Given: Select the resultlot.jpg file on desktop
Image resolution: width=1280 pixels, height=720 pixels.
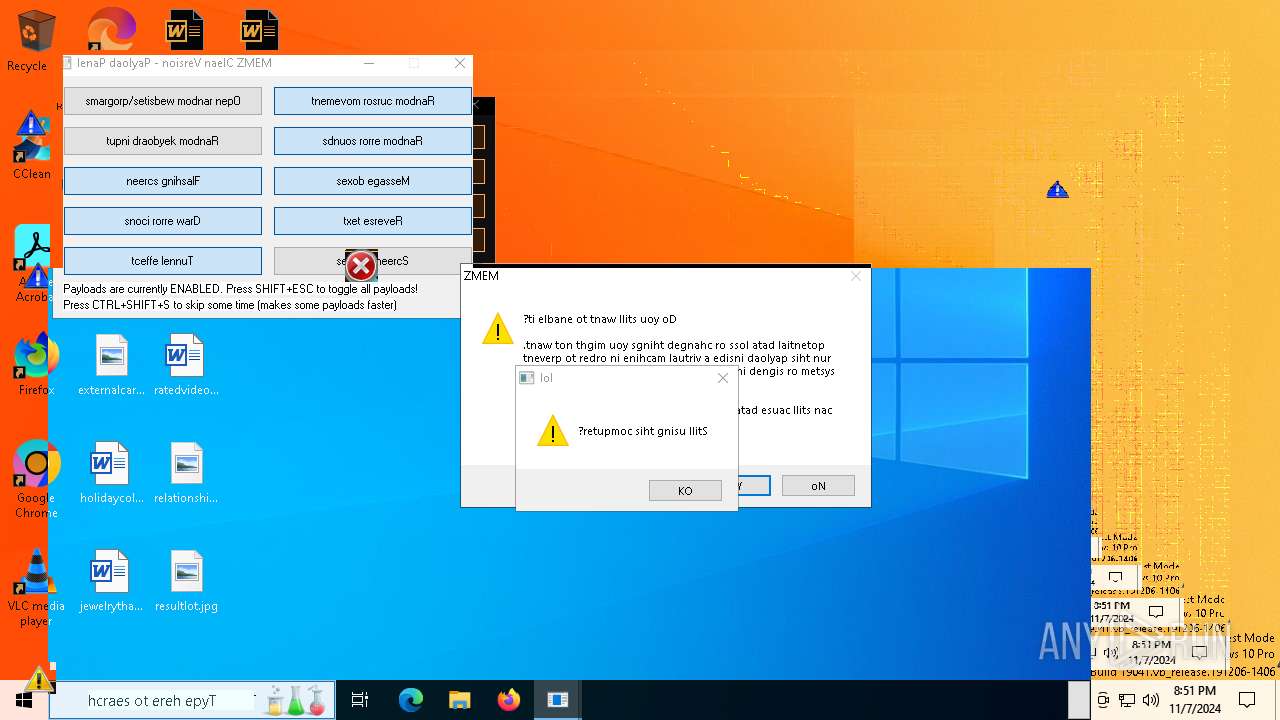Looking at the screenshot, I should [186, 581].
